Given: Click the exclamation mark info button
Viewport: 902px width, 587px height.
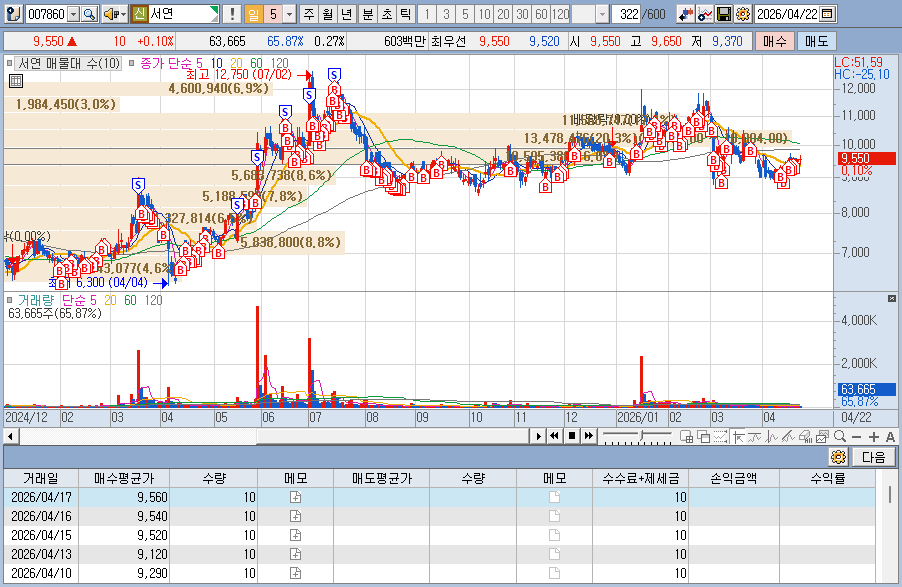Looking at the screenshot, I should [232, 14].
